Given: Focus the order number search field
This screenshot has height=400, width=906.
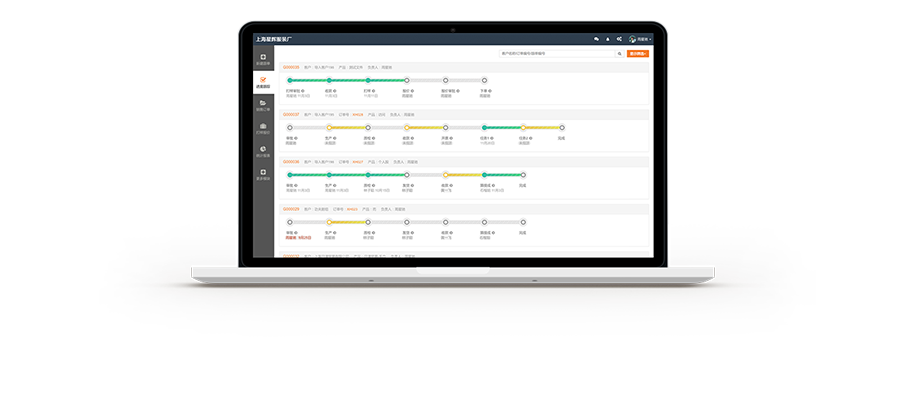Looking at the screenshot, I should point(557,54).
